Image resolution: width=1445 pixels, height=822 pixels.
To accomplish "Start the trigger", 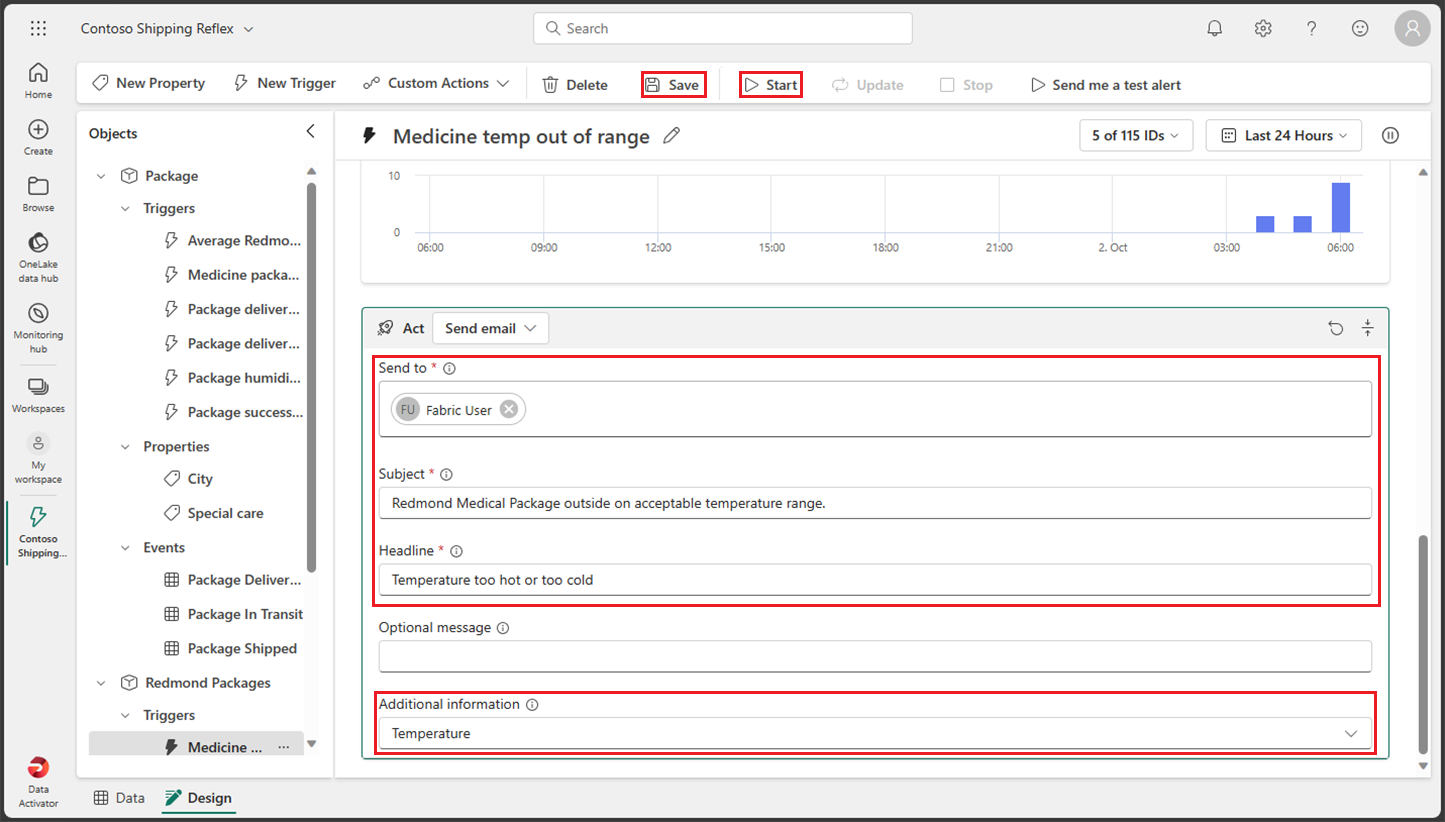I will pos(771,85).
